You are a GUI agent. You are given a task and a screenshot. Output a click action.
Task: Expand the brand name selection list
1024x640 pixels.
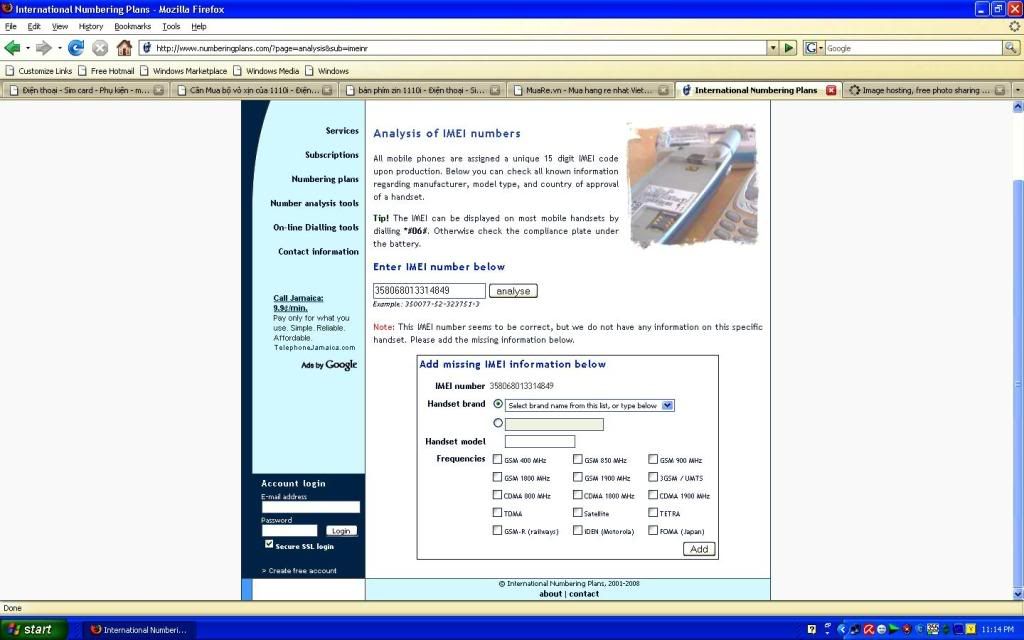(x=667, y=406)
